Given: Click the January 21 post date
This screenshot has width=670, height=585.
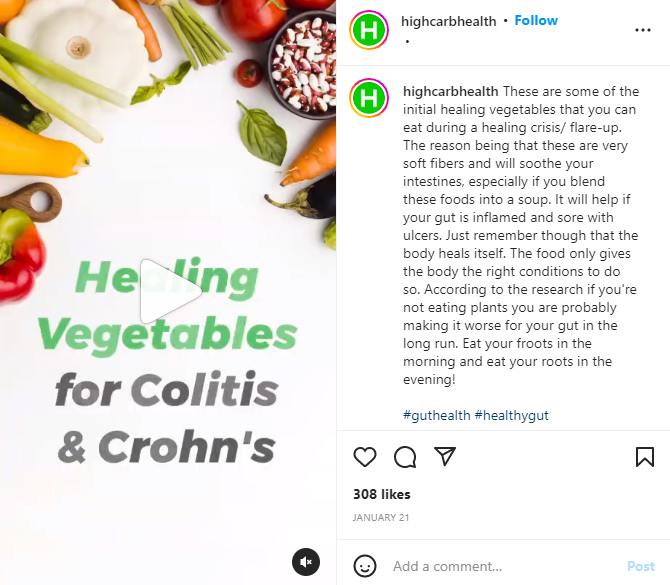Looking at the screenshot, I should click(381, 517).
